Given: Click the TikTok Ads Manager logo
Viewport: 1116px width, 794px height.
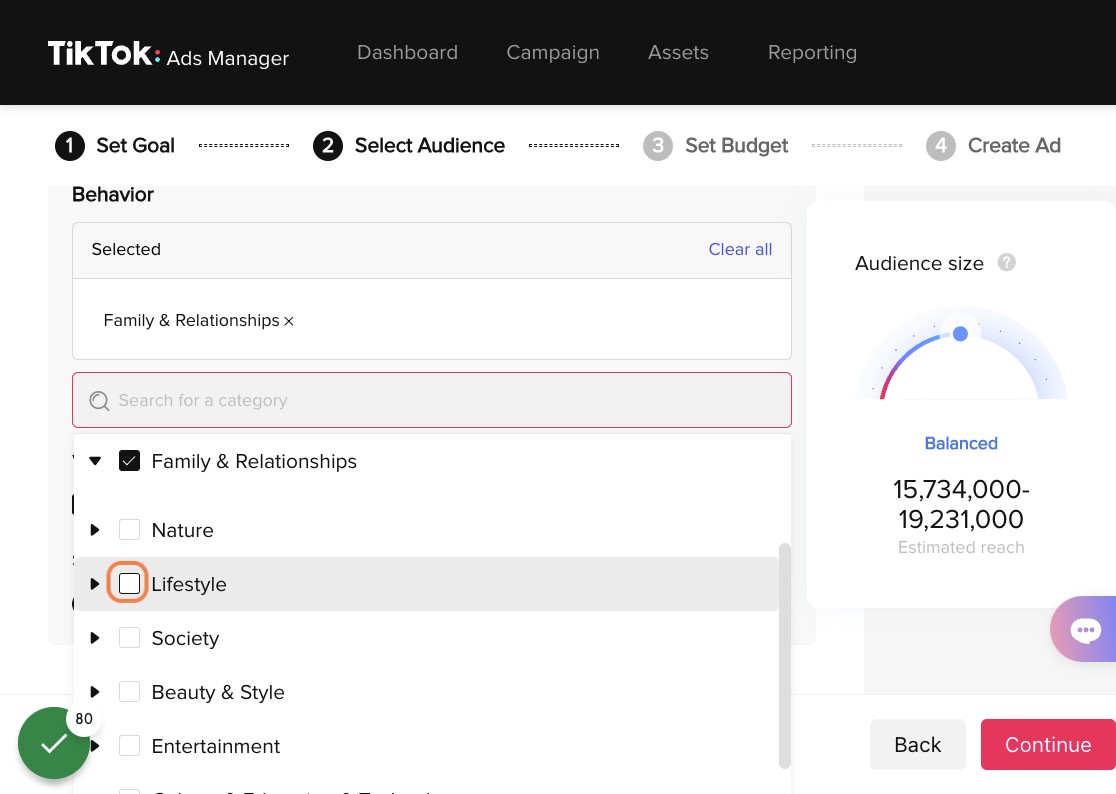Looking at the screenshot, I should pos(168,54).
